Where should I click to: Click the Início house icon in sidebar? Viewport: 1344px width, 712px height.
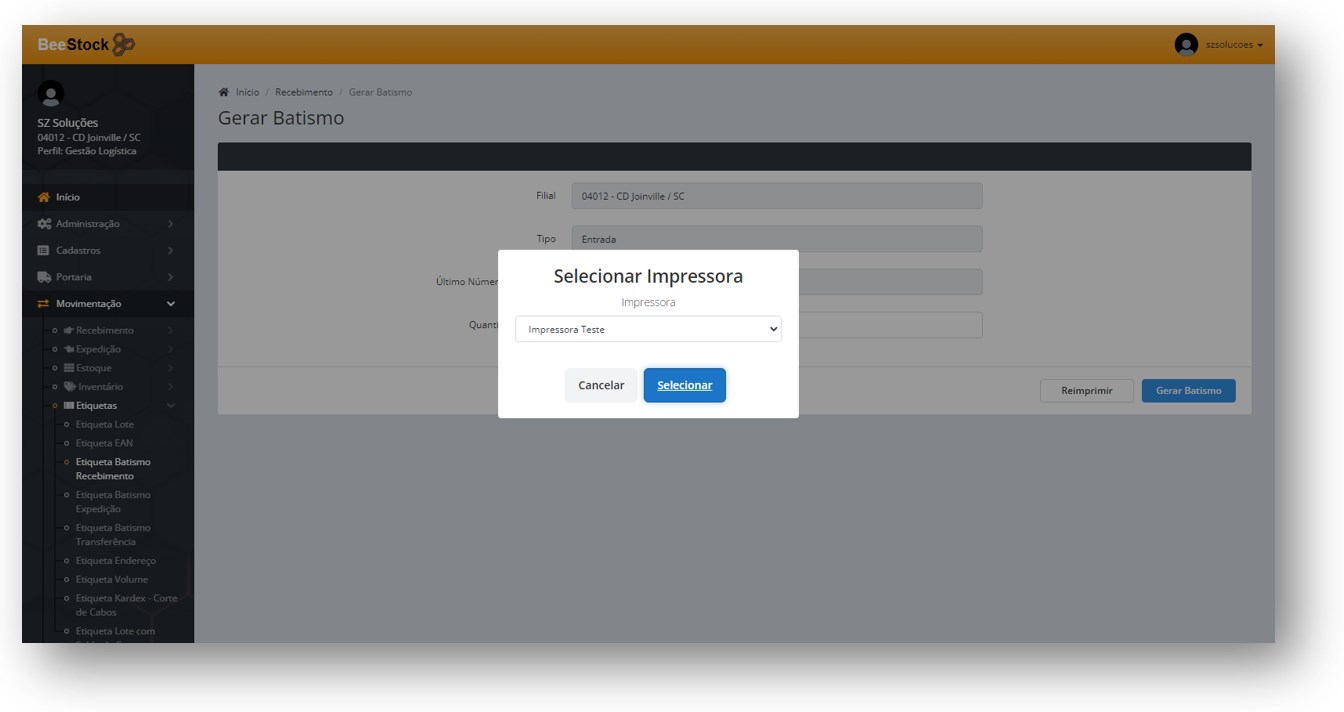(43, 198)
